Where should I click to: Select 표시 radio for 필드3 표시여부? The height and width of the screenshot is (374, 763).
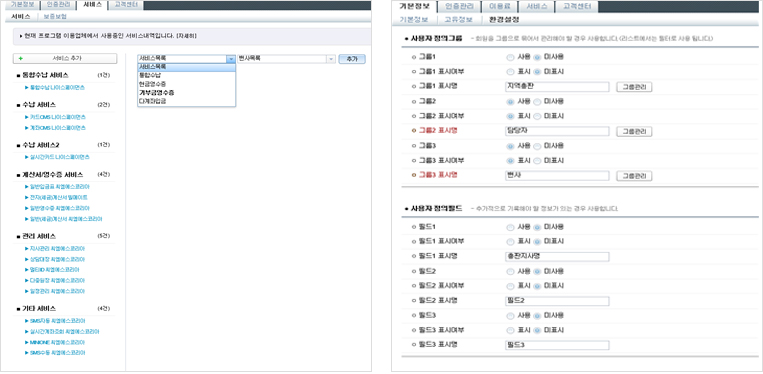pos(510,330)
